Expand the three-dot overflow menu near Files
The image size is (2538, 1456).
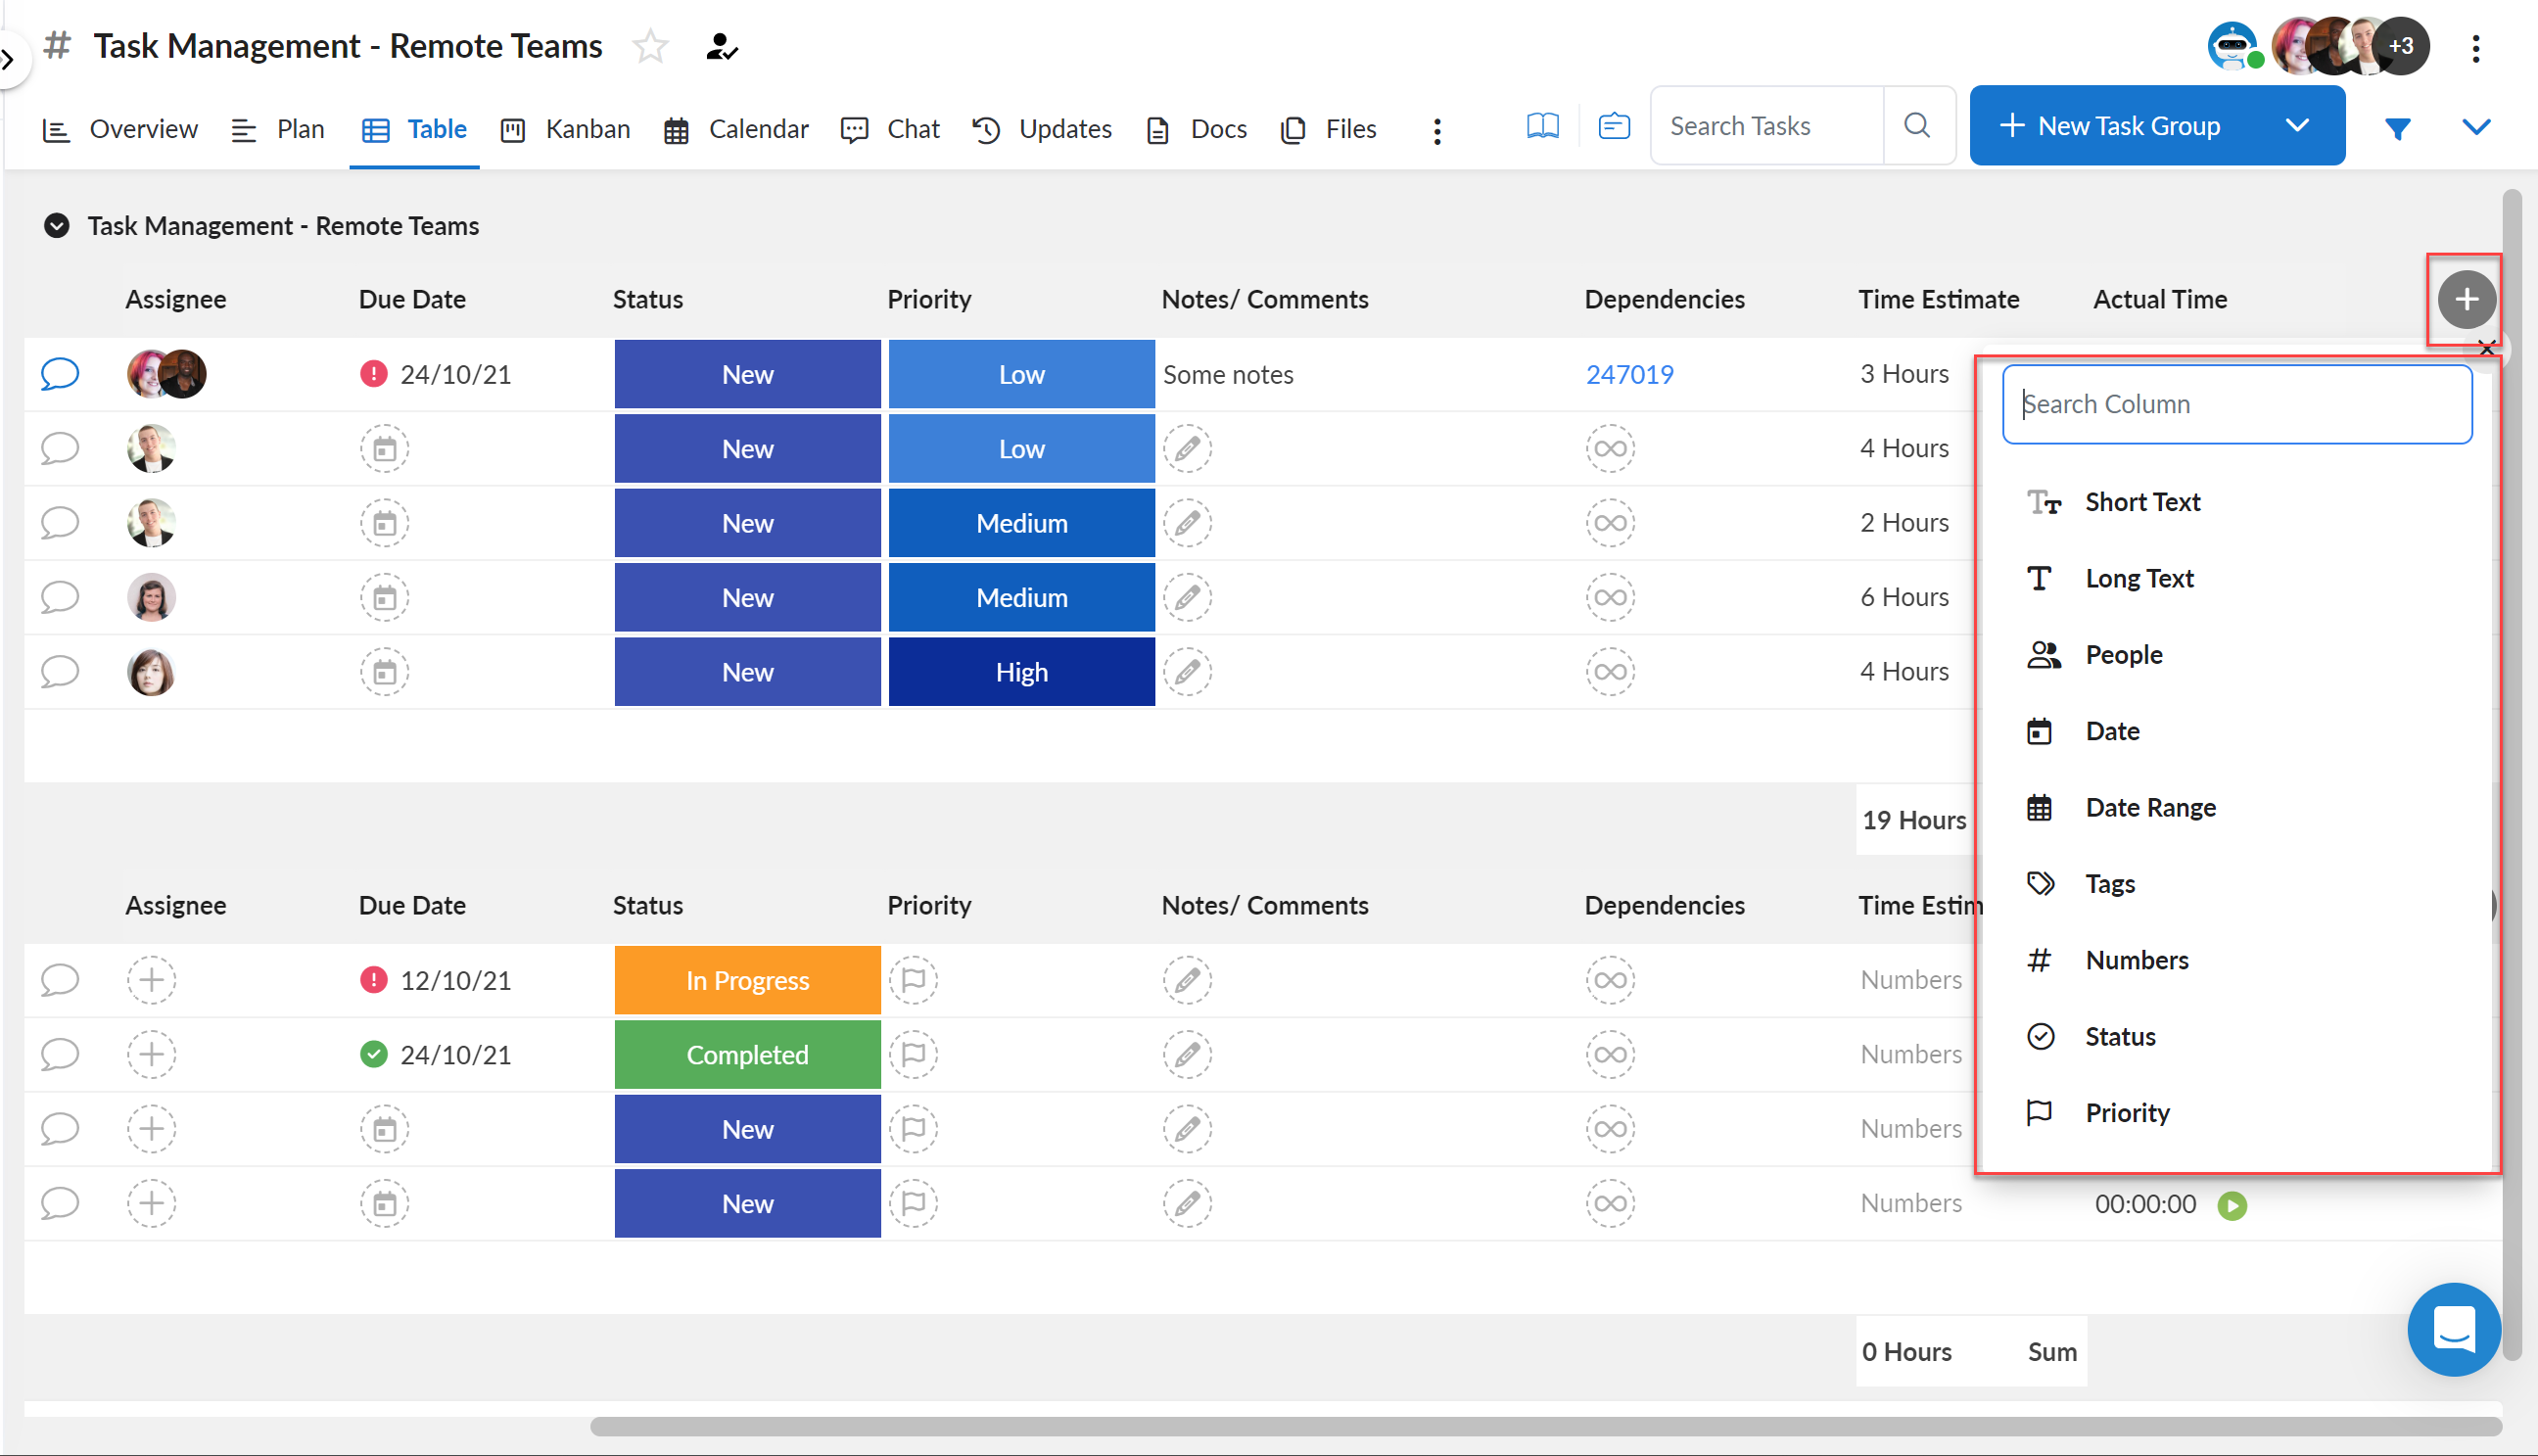pyautogui.click(x=1437, y=130)
